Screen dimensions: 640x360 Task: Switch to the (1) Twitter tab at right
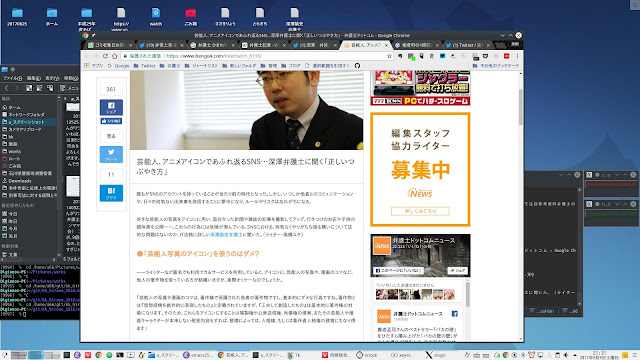point(468,45)
